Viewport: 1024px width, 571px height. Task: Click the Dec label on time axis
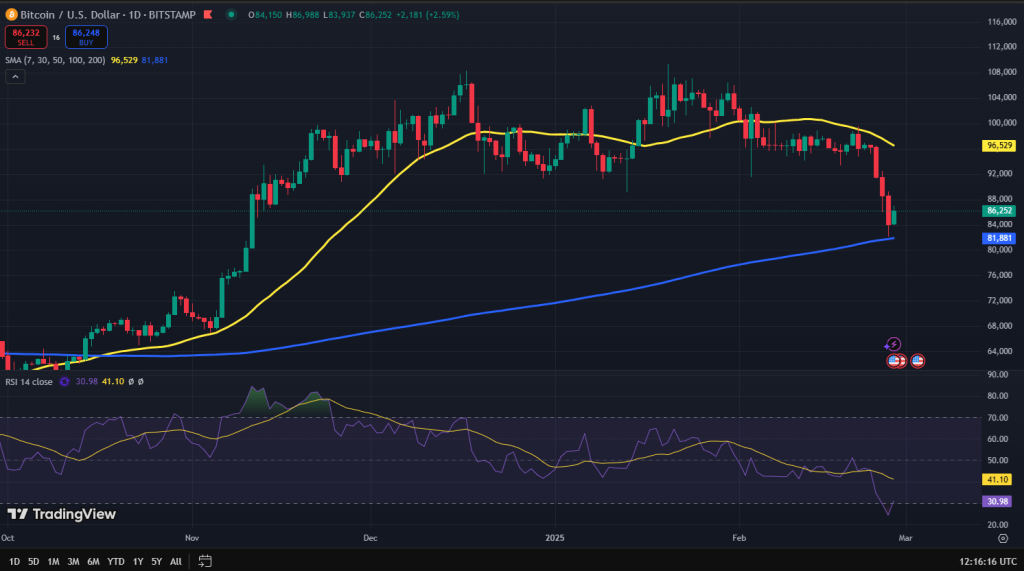370,538
